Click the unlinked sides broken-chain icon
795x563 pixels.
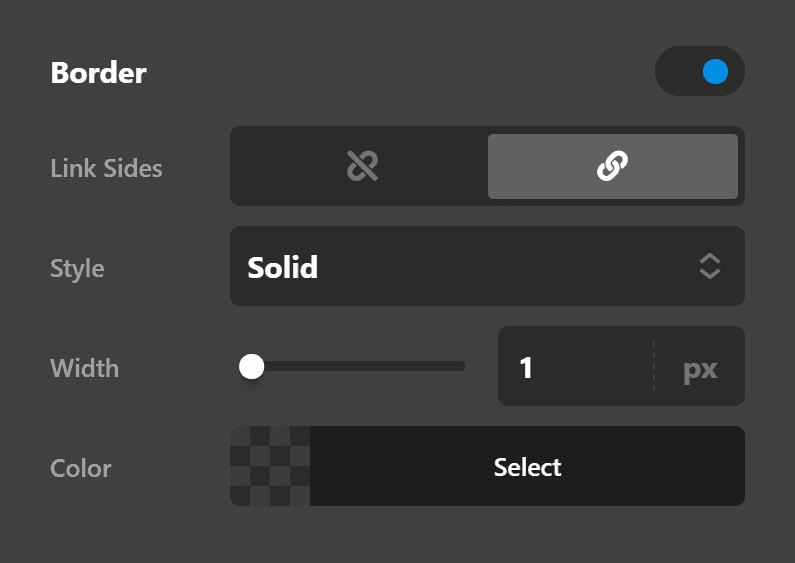(361, 167)
